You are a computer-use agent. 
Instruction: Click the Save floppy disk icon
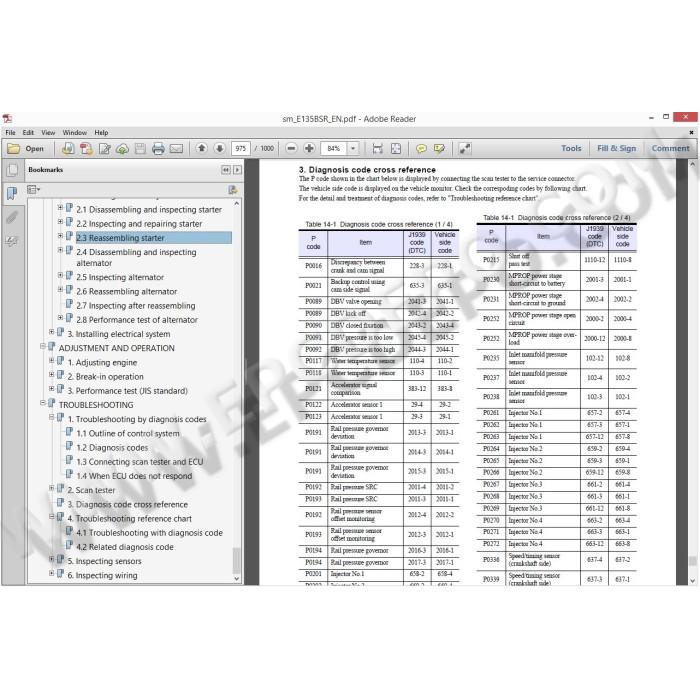pyautogui.click(x=140, y=149)
